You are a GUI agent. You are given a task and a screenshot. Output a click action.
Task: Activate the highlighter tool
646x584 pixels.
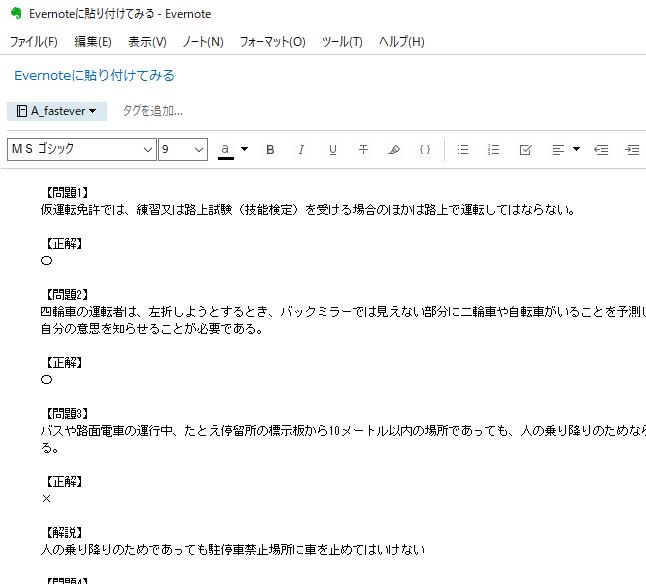click(394, 150)
